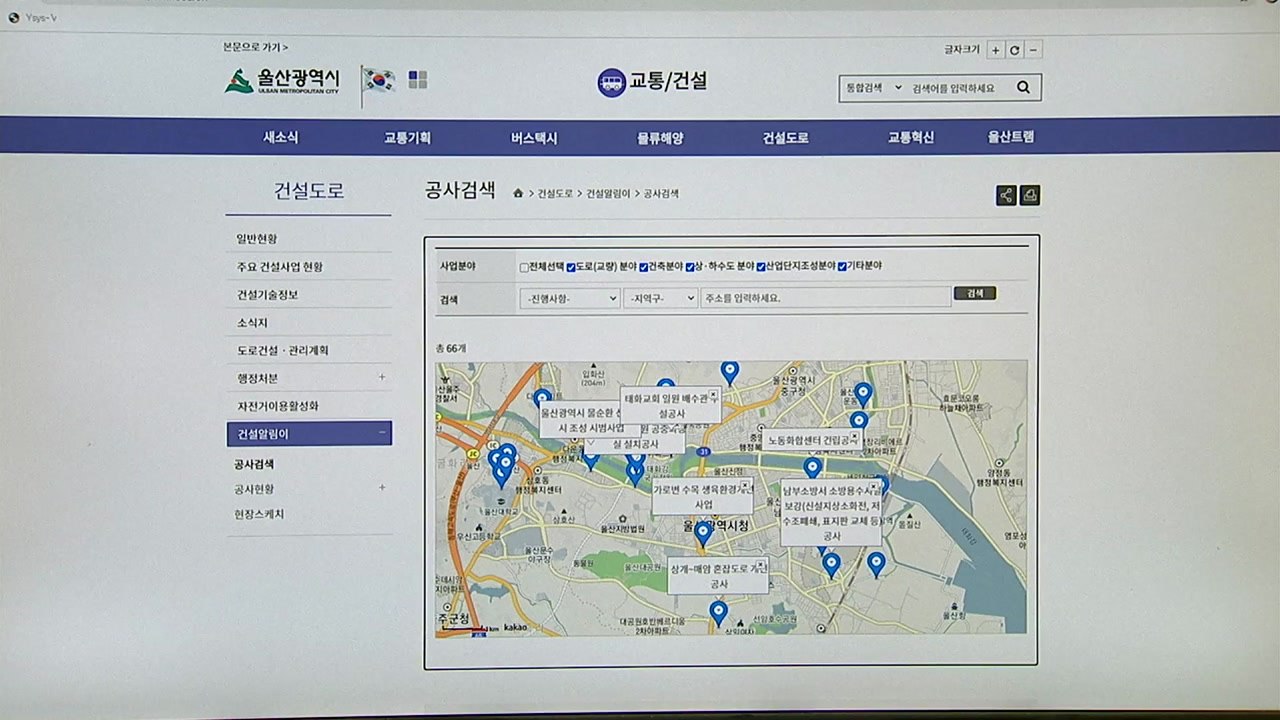
Task: Open 일반현황 in the sidebar
Action: pyautogui.click(x=257, y=239)
